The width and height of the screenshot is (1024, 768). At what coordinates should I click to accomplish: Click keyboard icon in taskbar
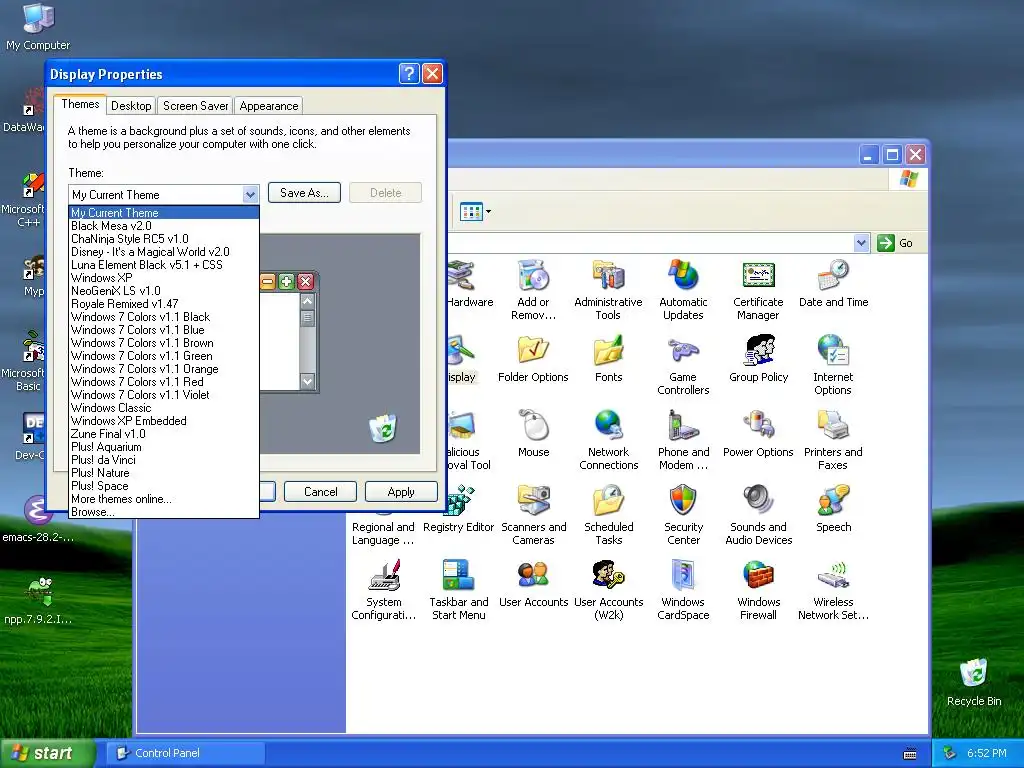click(910, 754)
